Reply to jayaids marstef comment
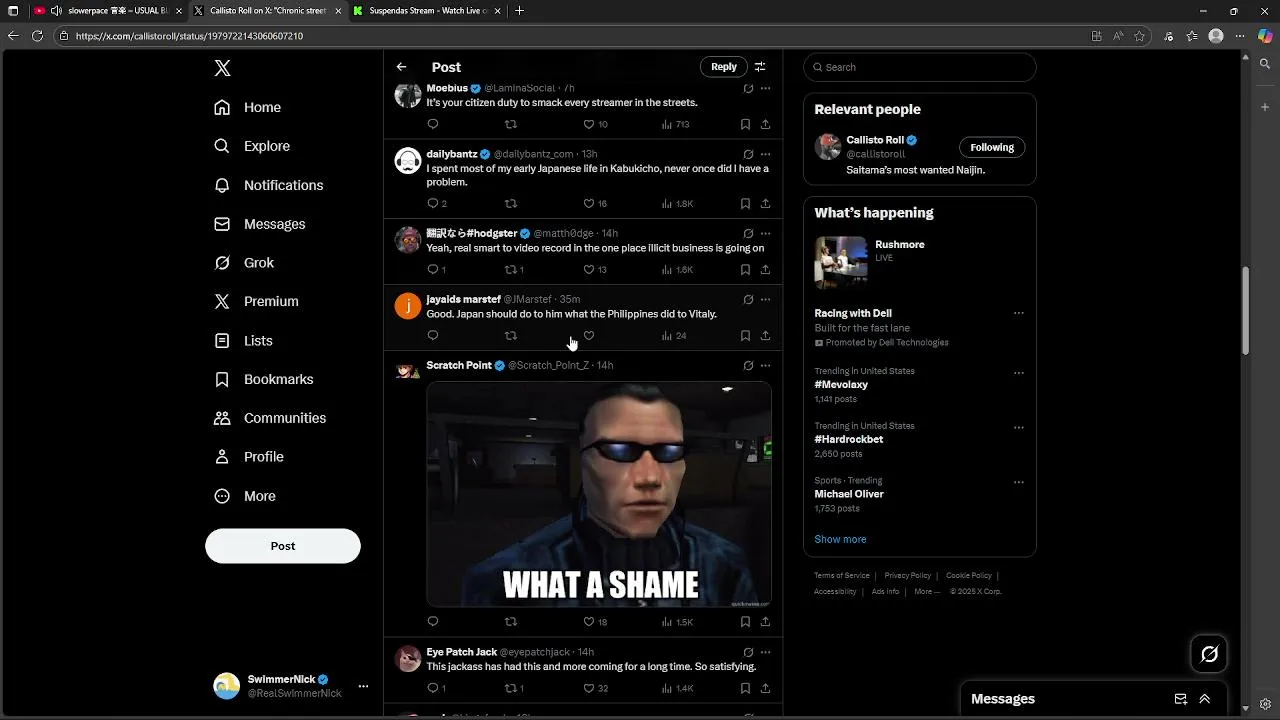Screen dimensions: 1280x720 coord(433,335)
